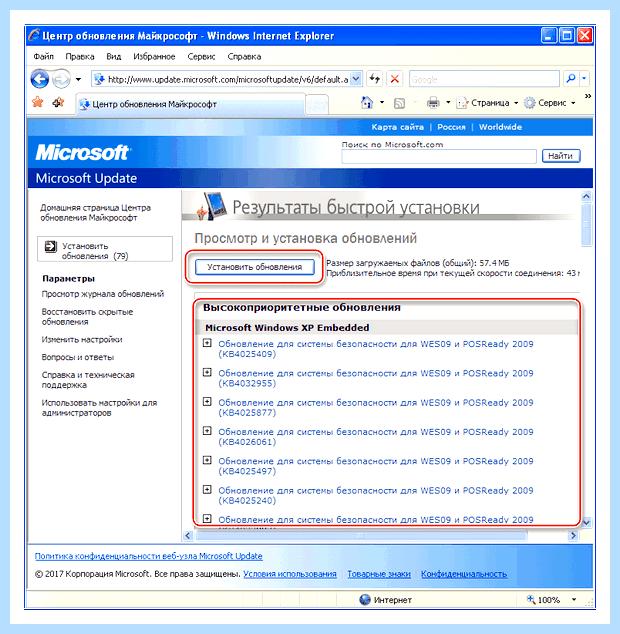The image size is (620, 634).
Task: Expand the toolbar overflow chevron
Action: tap(588, 96)
